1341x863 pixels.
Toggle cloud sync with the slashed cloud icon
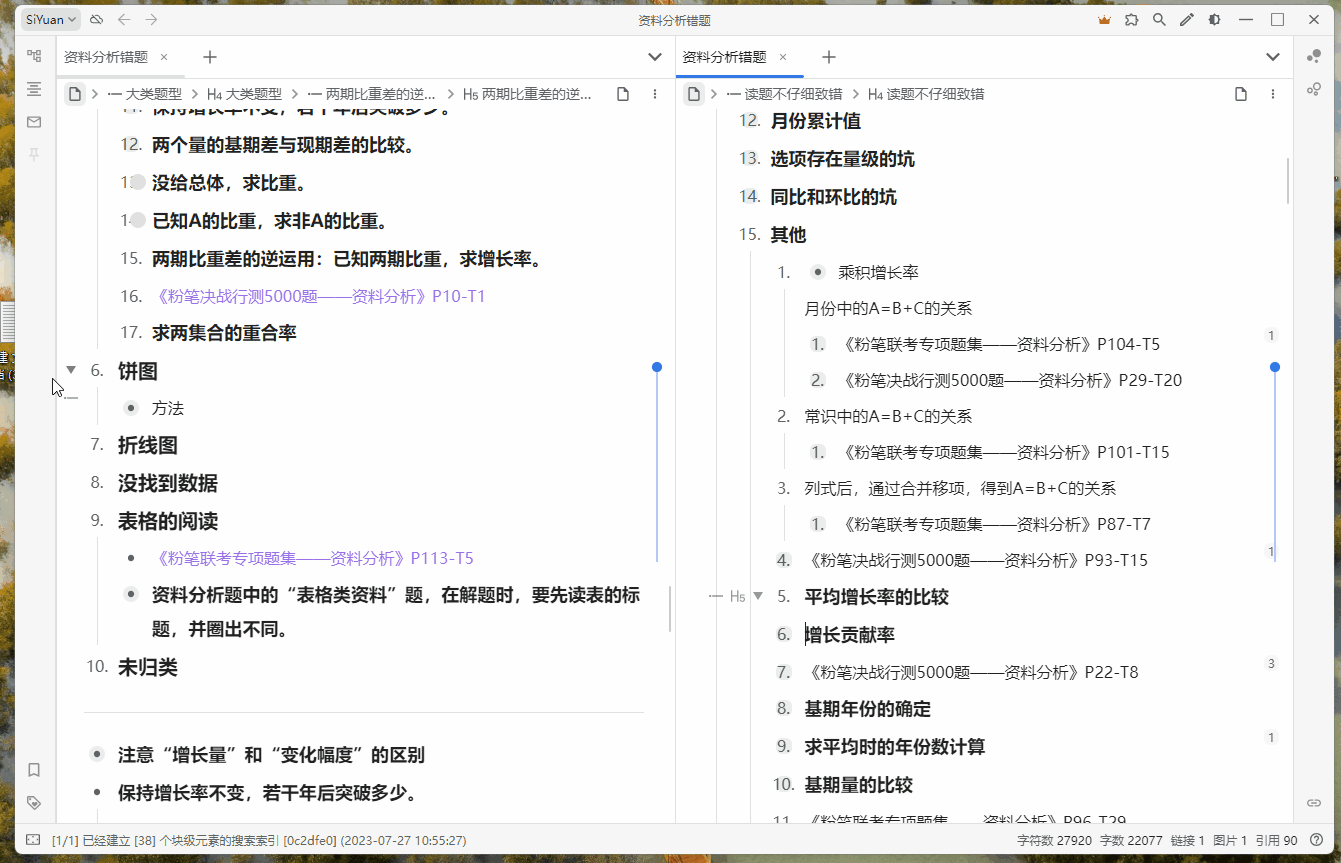pyautogui.click(x=96, y=19)
